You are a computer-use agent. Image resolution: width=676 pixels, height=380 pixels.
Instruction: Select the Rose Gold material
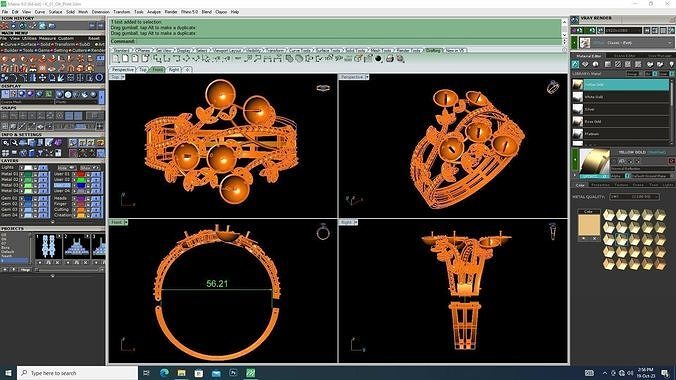click(x=621, y=122)
